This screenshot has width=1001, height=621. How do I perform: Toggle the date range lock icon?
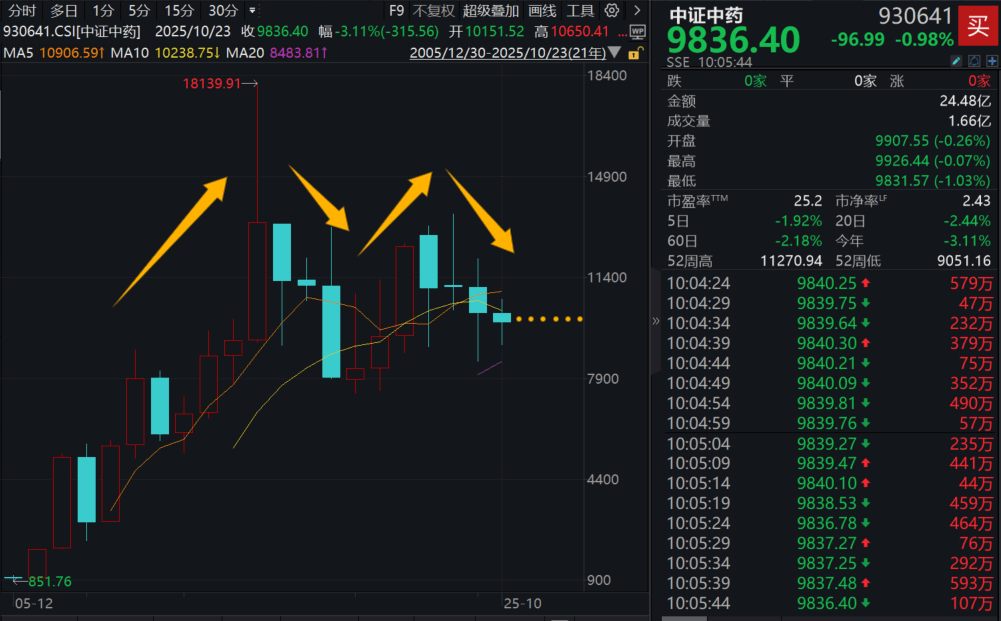(x=635, y=53)
